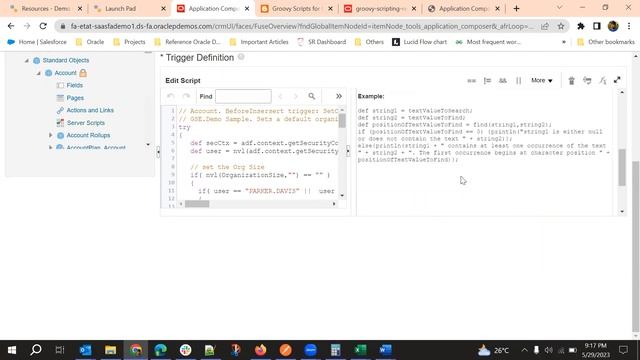Click the erase script trash icon
640x360 pixels.
(571, 81)
